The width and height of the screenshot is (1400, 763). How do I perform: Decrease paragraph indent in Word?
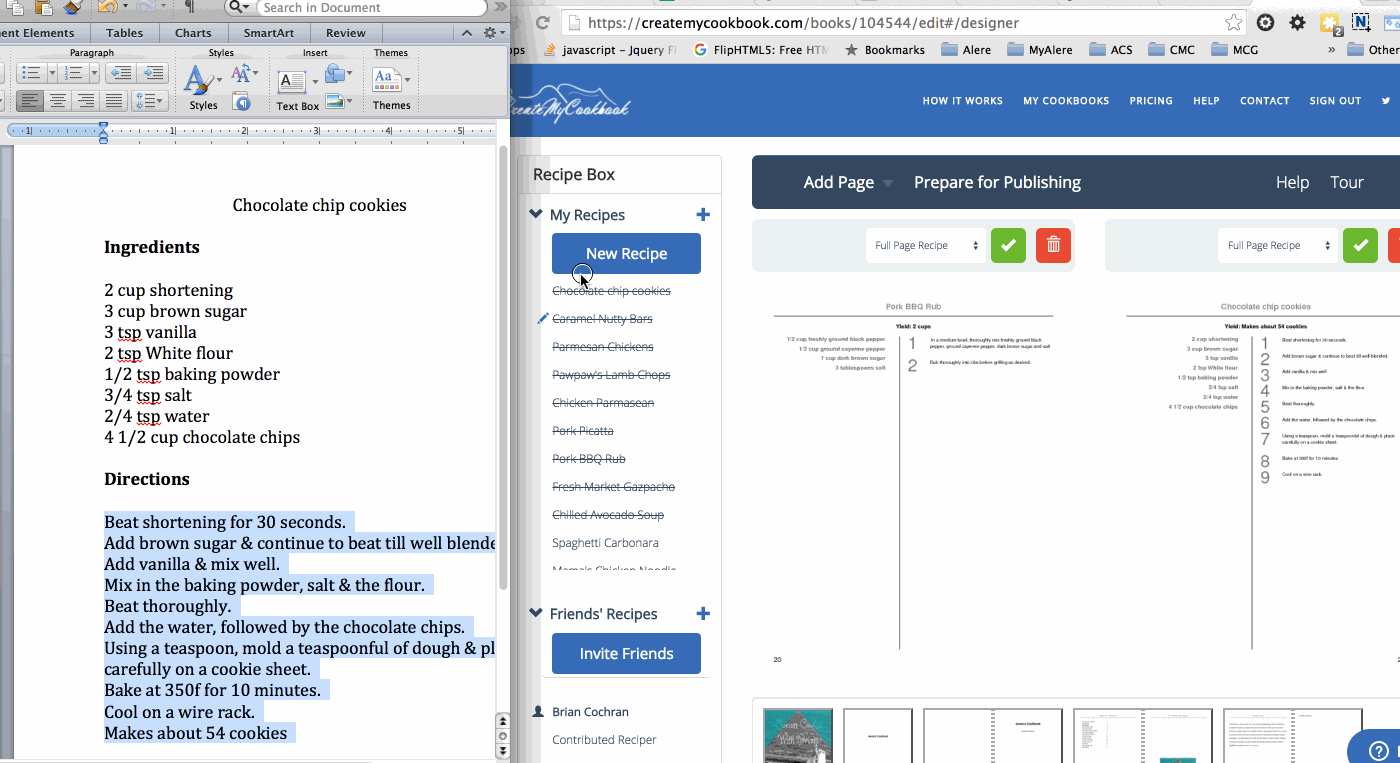click(x=121, y=73)
